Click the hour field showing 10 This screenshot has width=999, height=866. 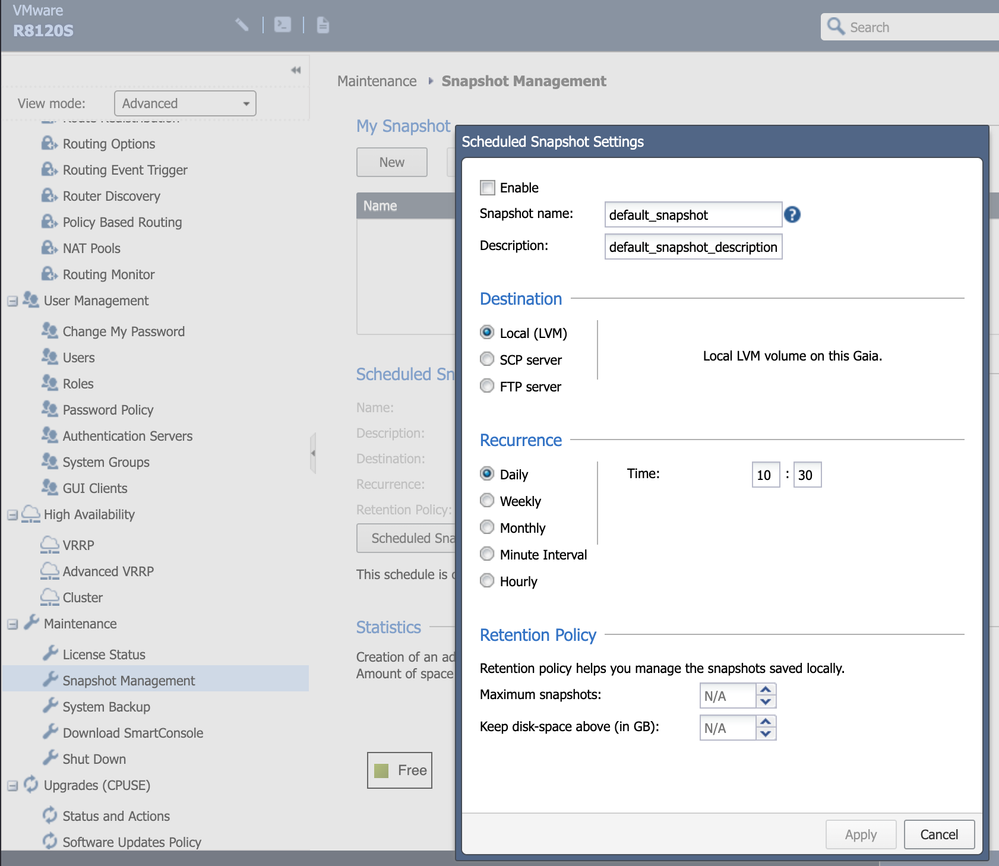[765, 475]
